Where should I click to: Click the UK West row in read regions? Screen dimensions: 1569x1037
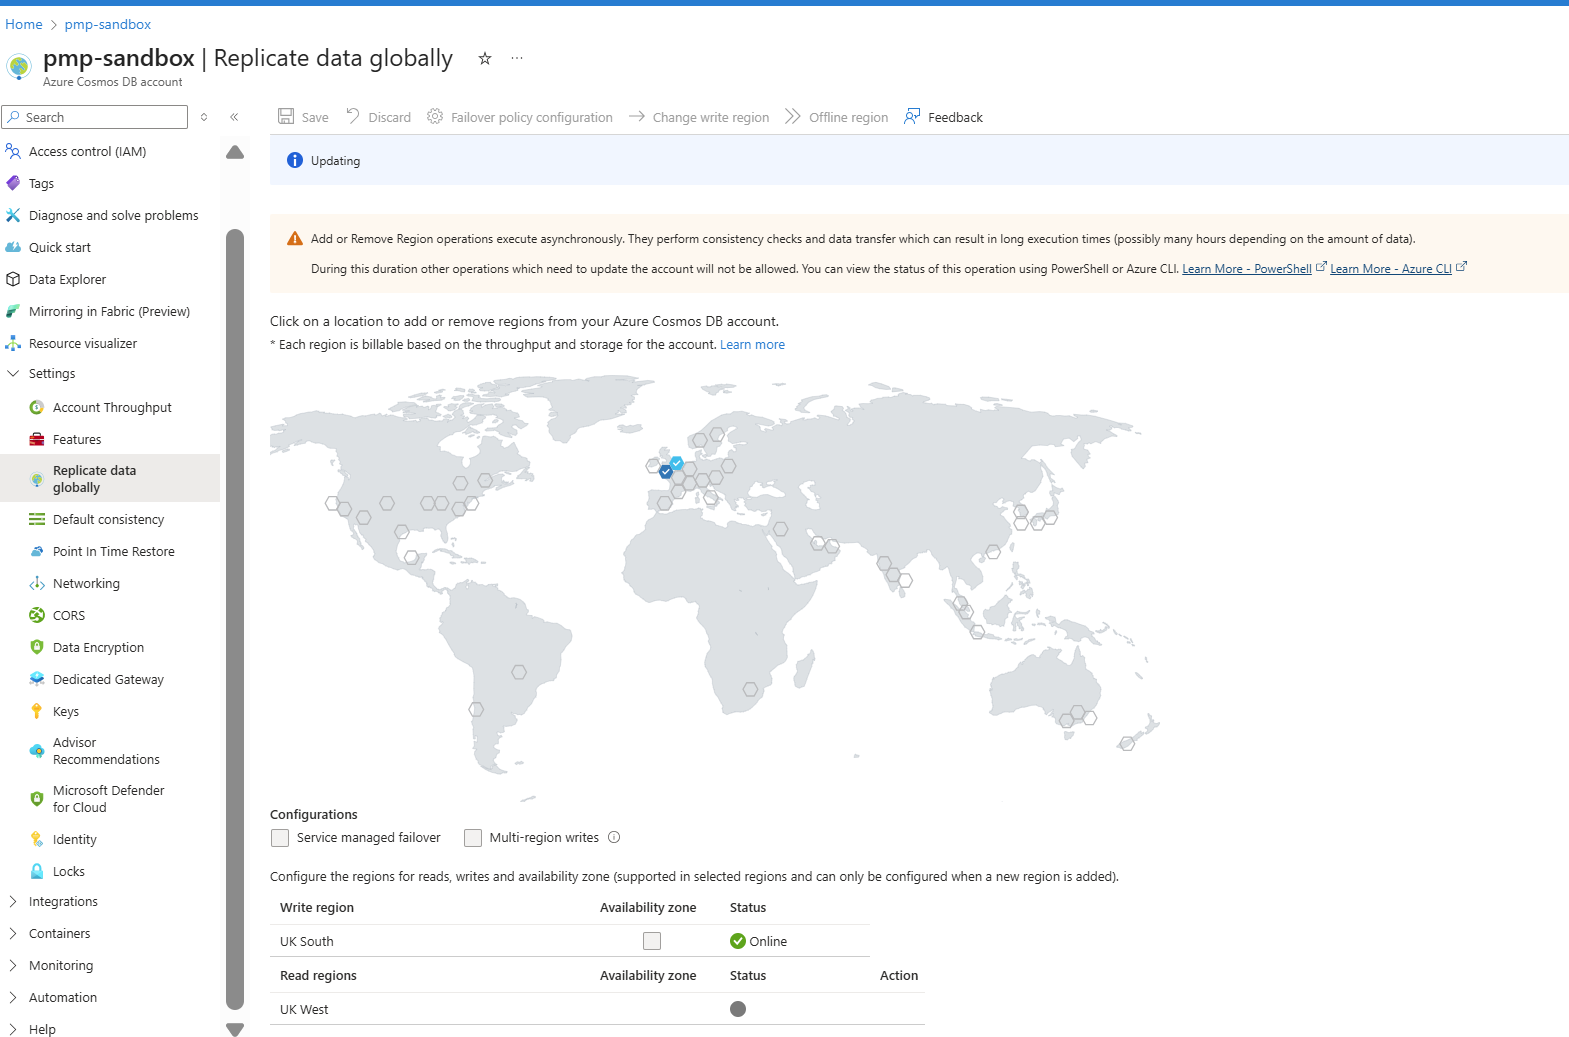click(597, 1009)
